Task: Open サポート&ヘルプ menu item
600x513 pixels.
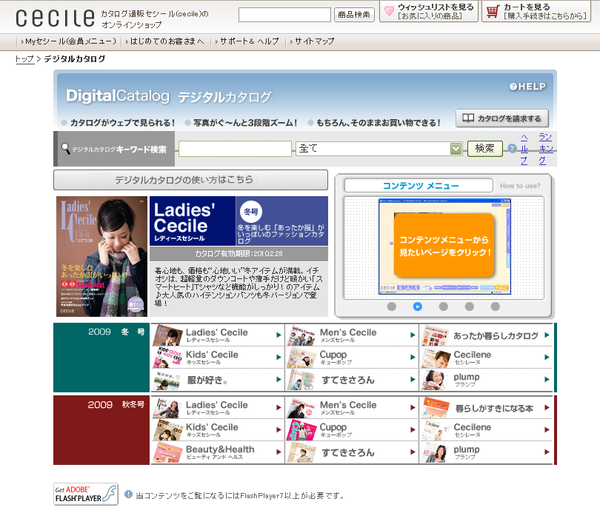Action: point(247,41)
